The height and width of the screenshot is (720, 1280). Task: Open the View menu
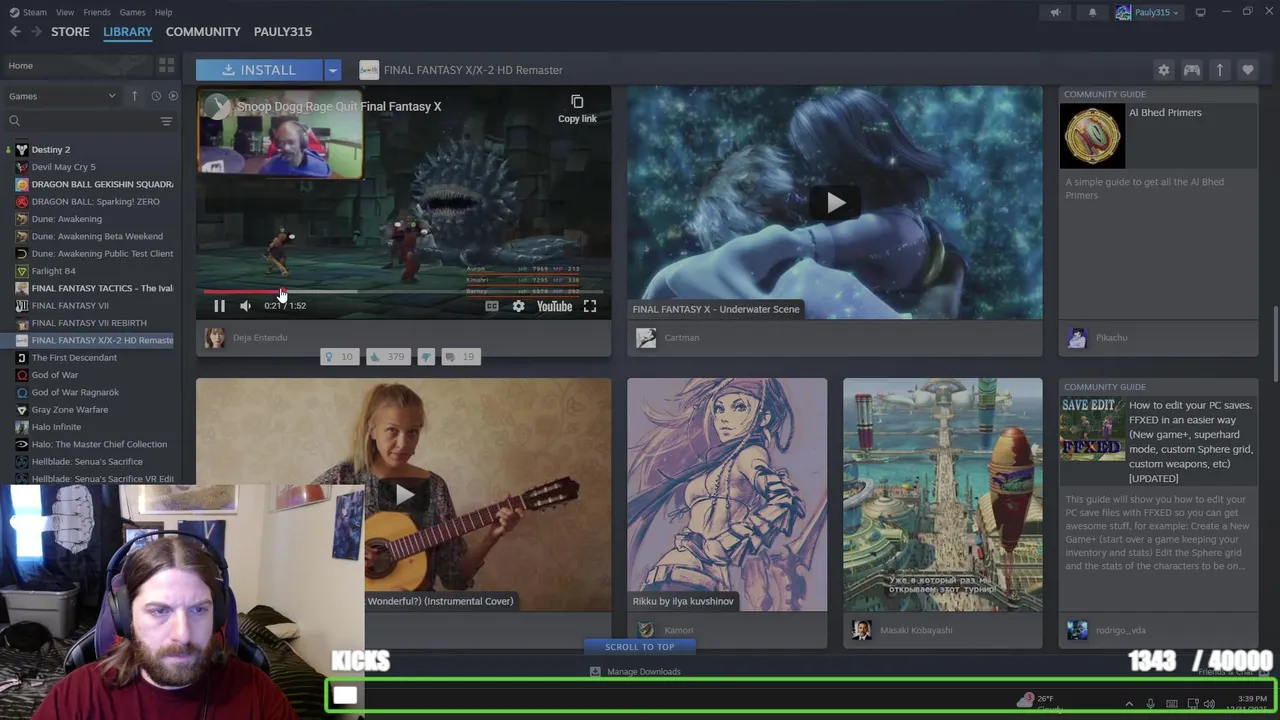click(65, 12)
